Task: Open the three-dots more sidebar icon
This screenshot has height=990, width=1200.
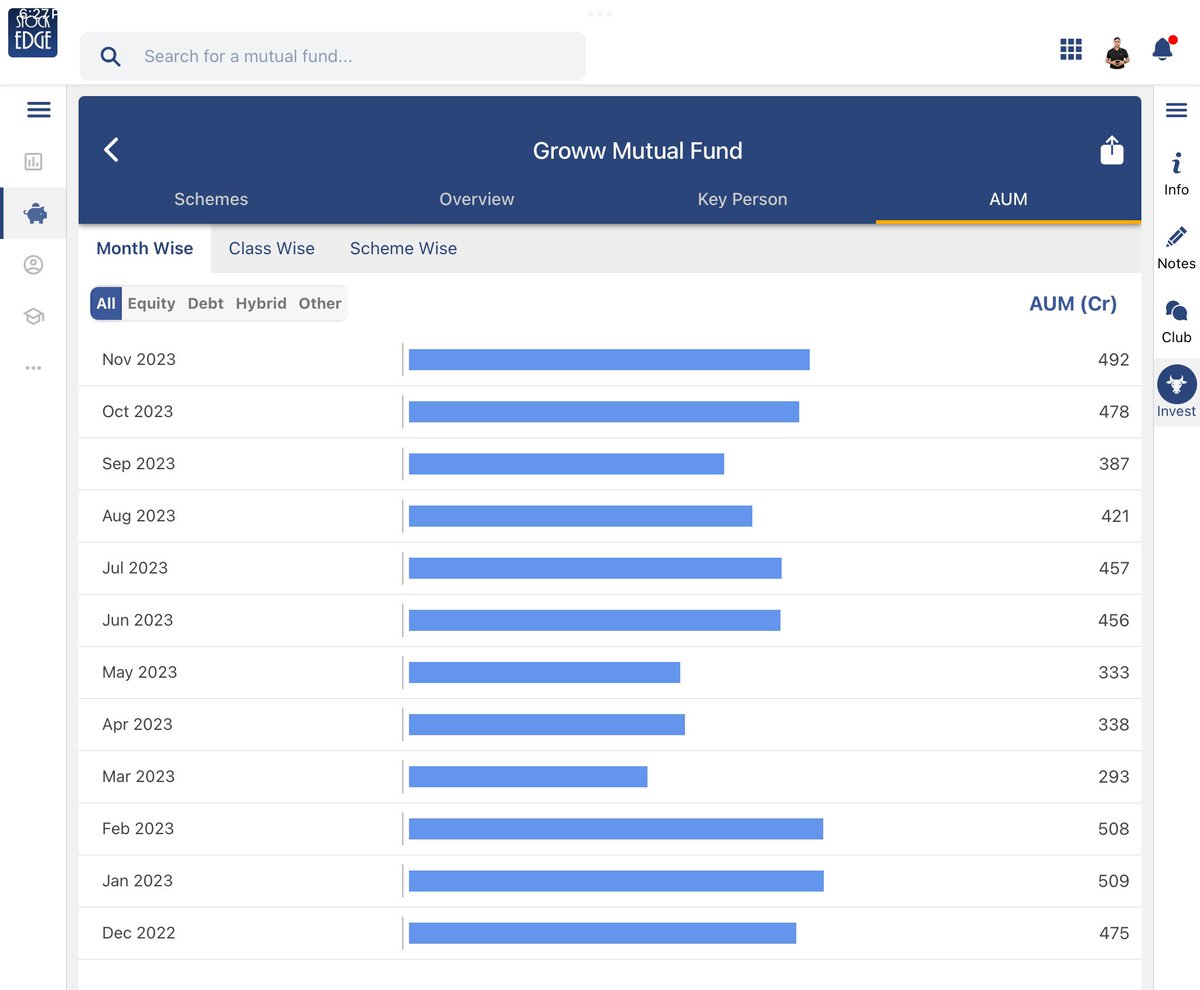Action: point(34,368)
